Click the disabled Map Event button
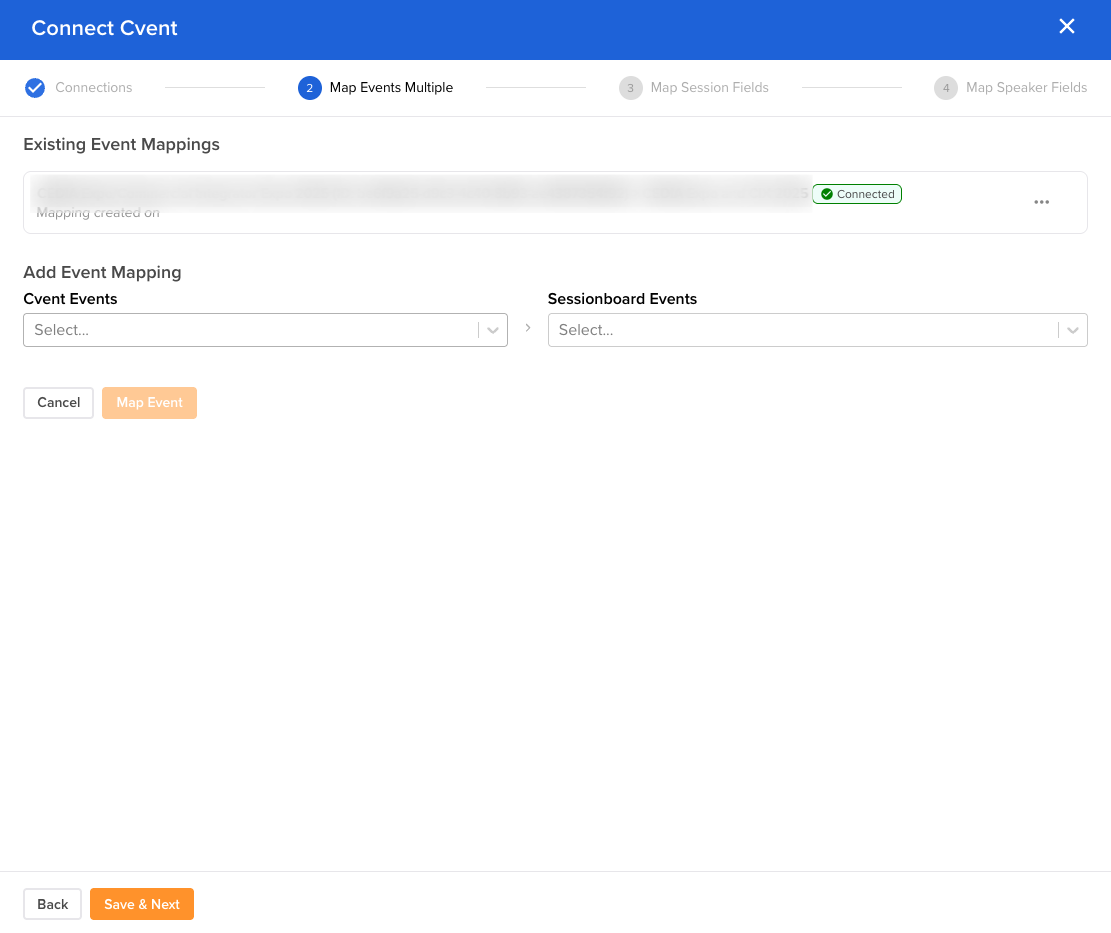 [x=149, y=402]
